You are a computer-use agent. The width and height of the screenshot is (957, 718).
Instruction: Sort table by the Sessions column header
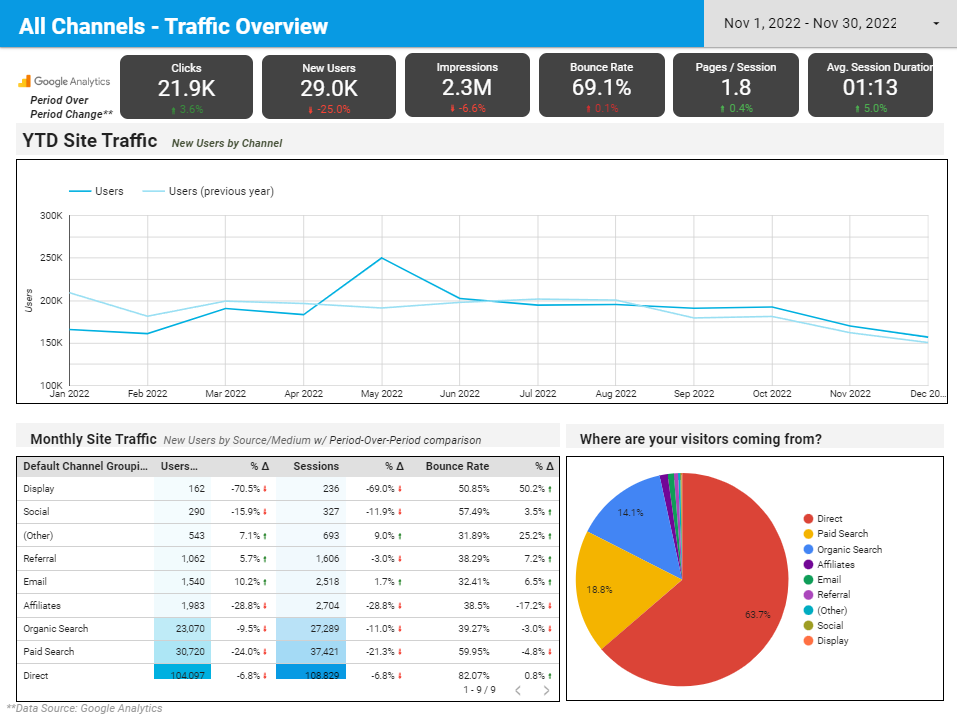[316, 466]
